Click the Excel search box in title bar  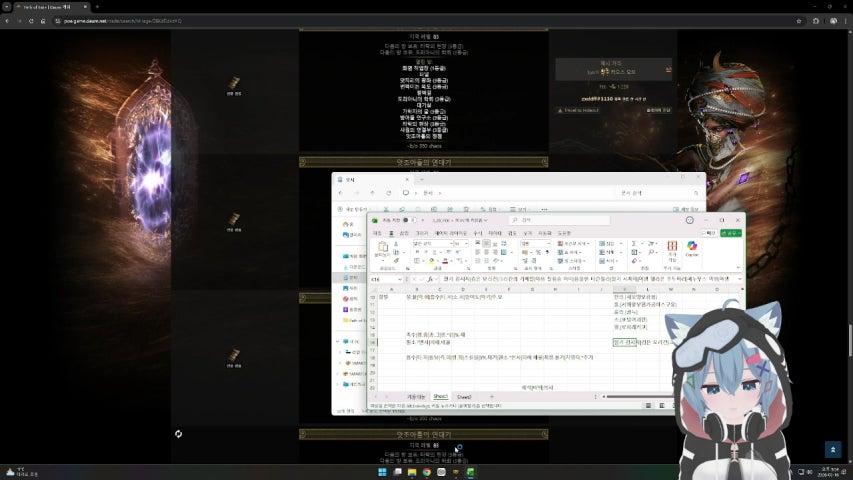[560, 220]
